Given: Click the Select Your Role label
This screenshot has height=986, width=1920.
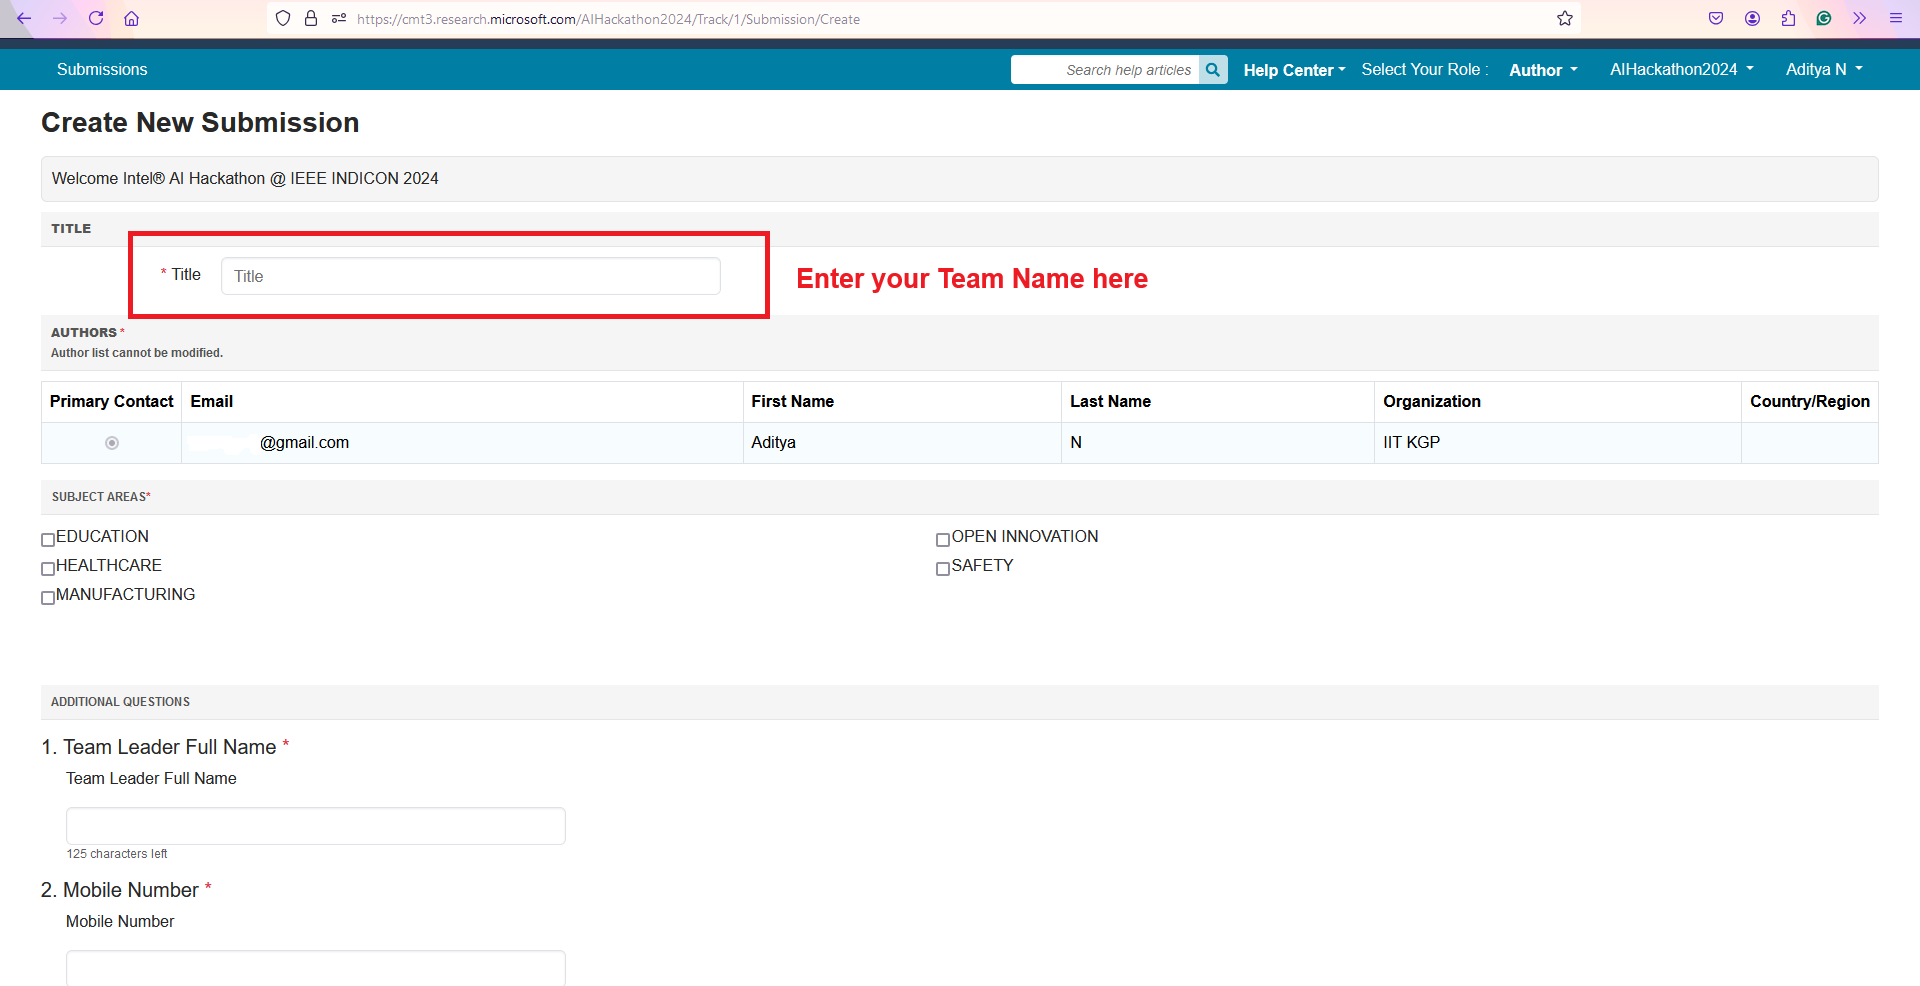Looking at the screenshot, I should click(1424, 70).
